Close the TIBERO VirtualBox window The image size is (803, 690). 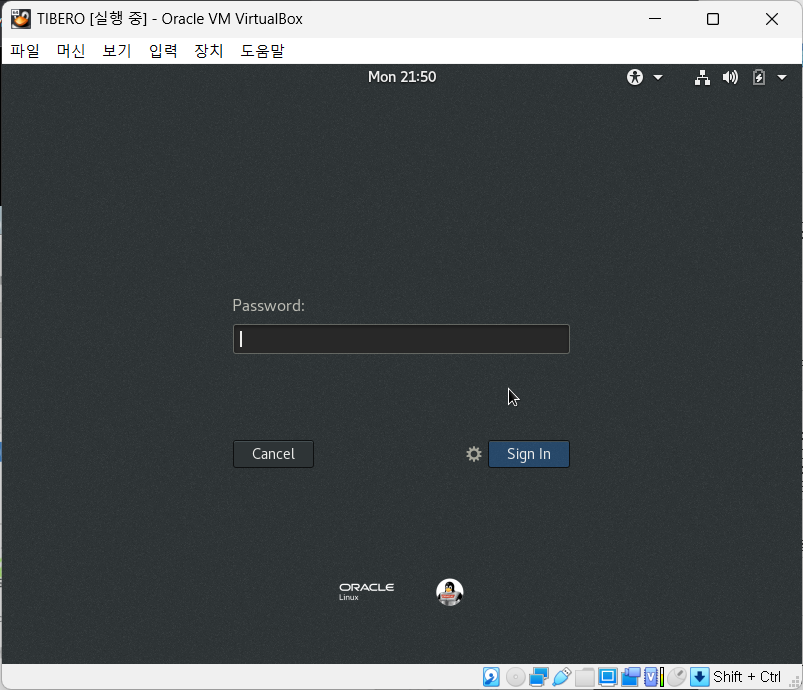pyautogui.click(x=772, y=19)
